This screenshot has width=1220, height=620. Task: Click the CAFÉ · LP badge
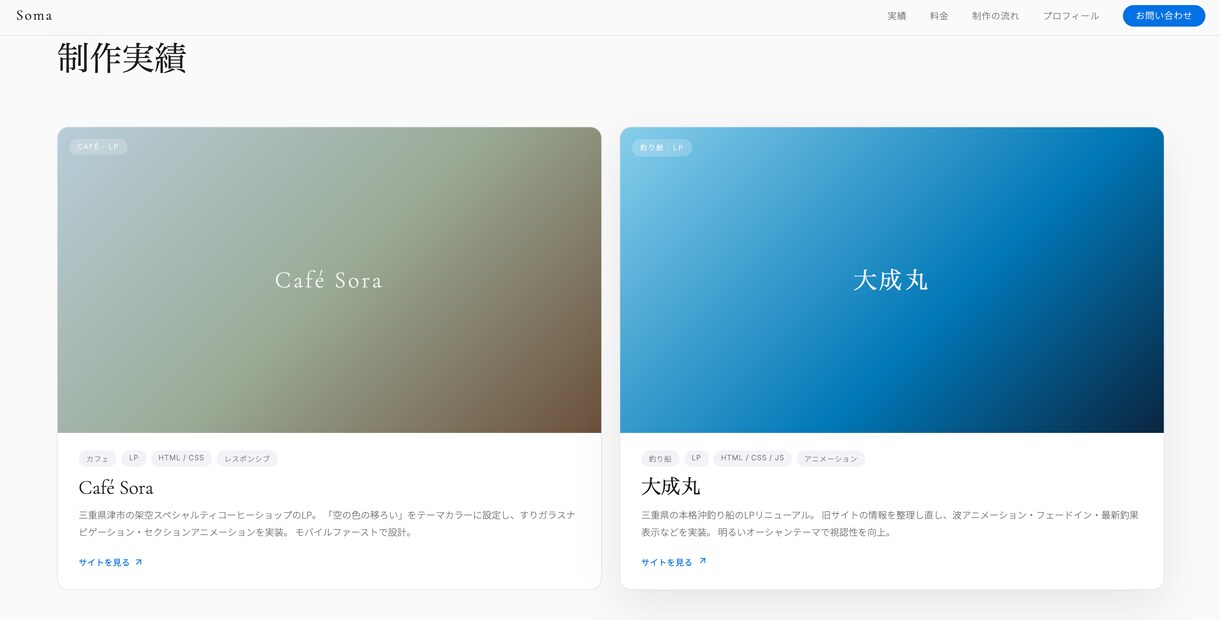pyautogui.click(x=98, y=147)
